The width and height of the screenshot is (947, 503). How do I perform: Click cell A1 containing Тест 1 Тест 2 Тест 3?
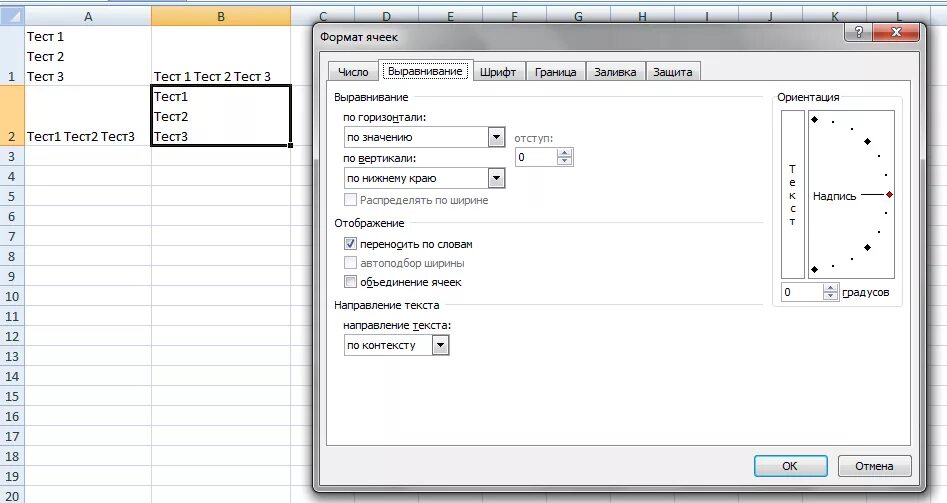click(88, 56)
